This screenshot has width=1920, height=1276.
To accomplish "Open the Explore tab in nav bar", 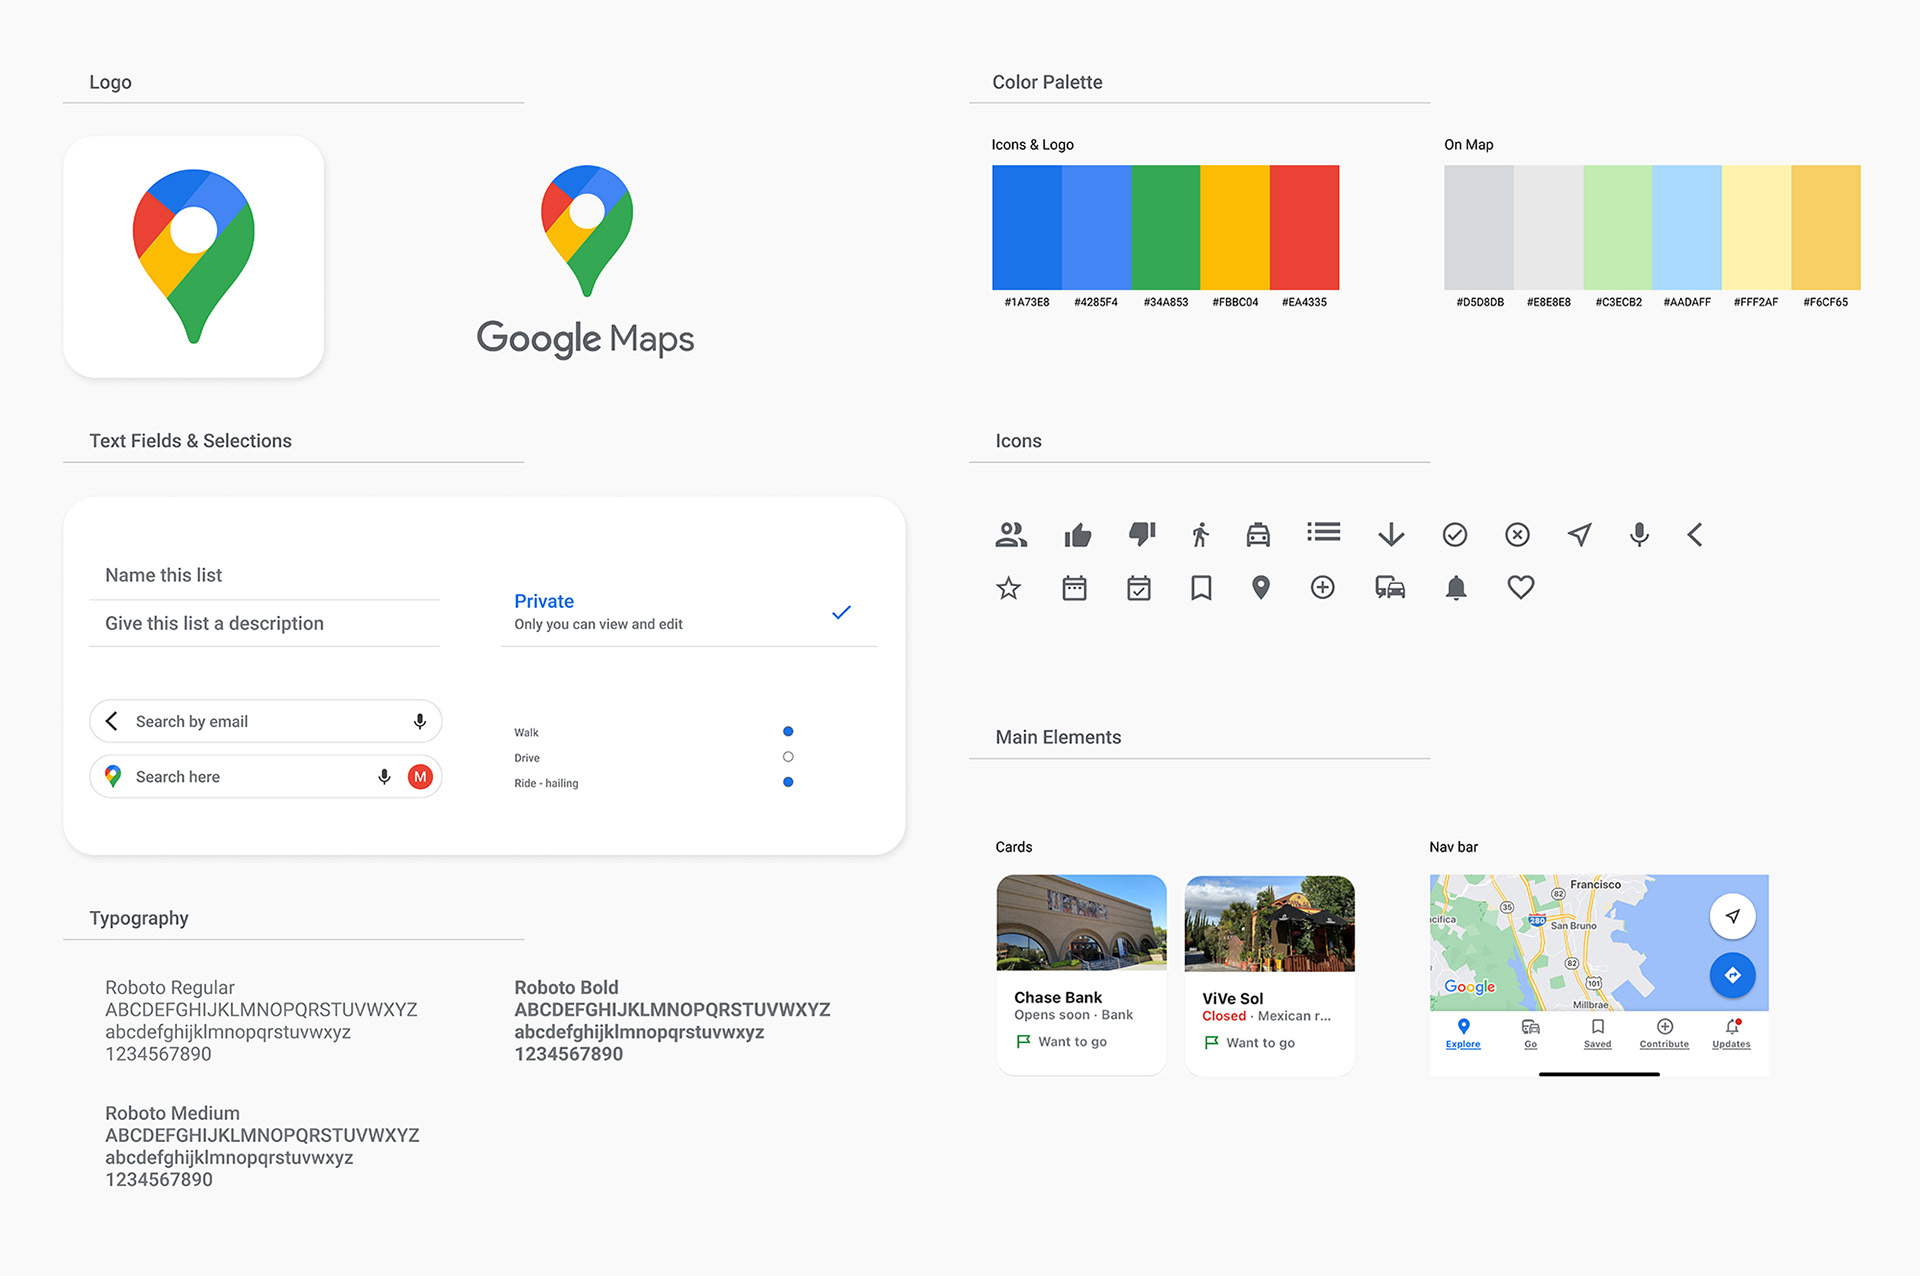I will pyautogui.click(x=1463, y=1034).
